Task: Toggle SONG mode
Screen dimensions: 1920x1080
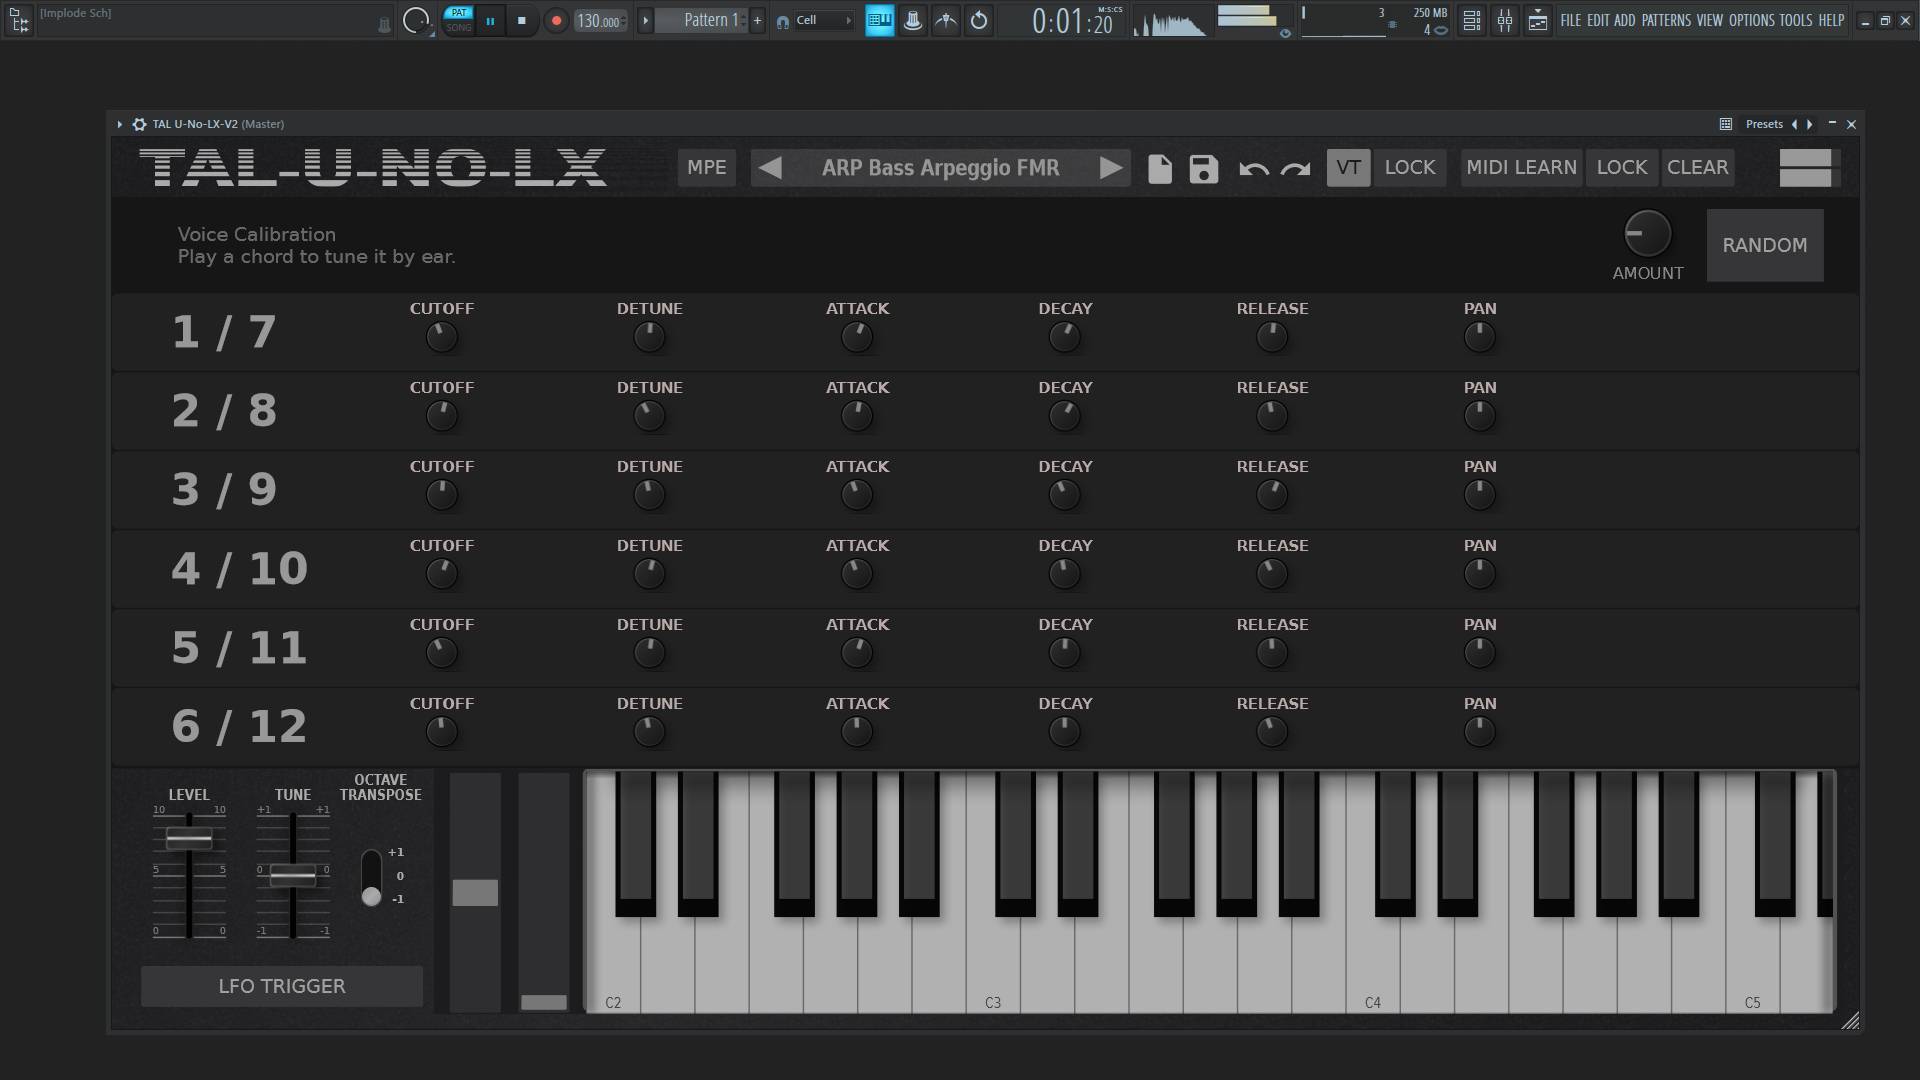Action: [458, 28]
